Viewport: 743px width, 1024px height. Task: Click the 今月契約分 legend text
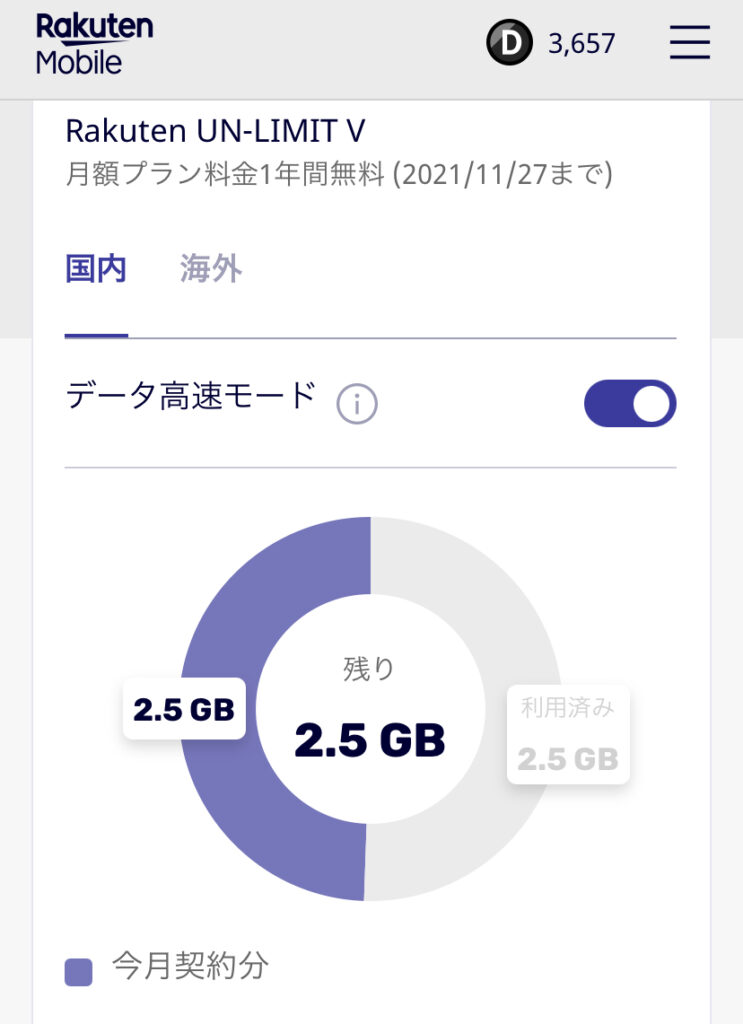[190, 965]
